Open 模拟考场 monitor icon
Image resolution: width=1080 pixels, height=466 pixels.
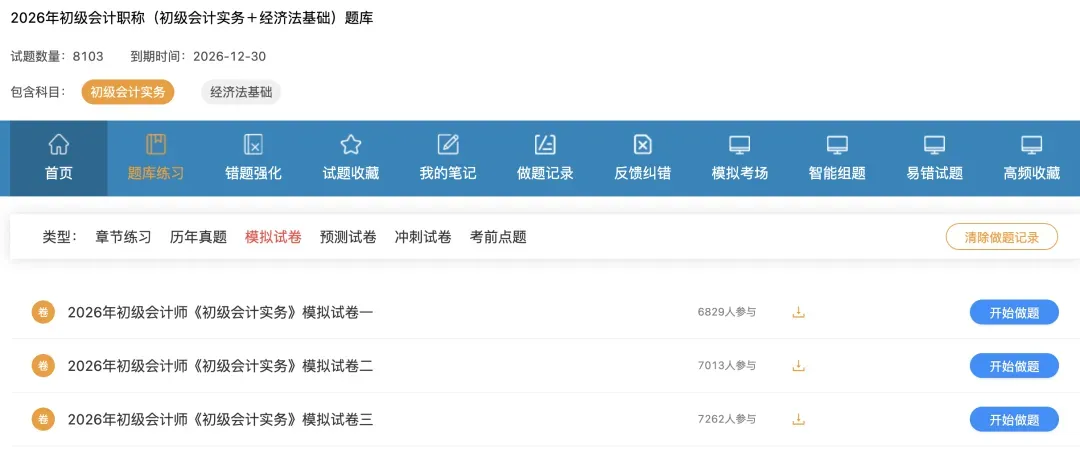[x=740, y=145]
